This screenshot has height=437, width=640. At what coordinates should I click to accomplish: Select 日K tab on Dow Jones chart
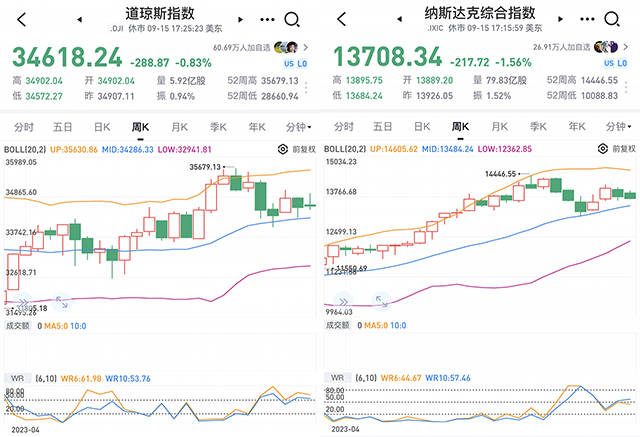coord(102,127)
